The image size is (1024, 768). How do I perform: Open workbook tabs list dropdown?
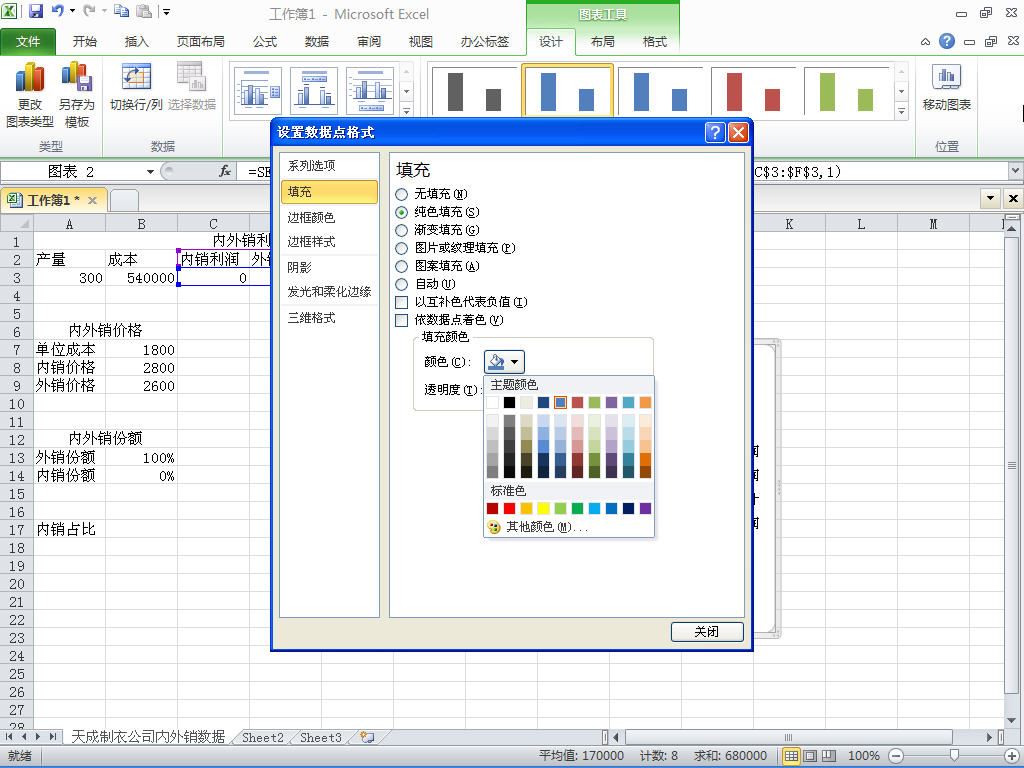click(x=991, y=198)
